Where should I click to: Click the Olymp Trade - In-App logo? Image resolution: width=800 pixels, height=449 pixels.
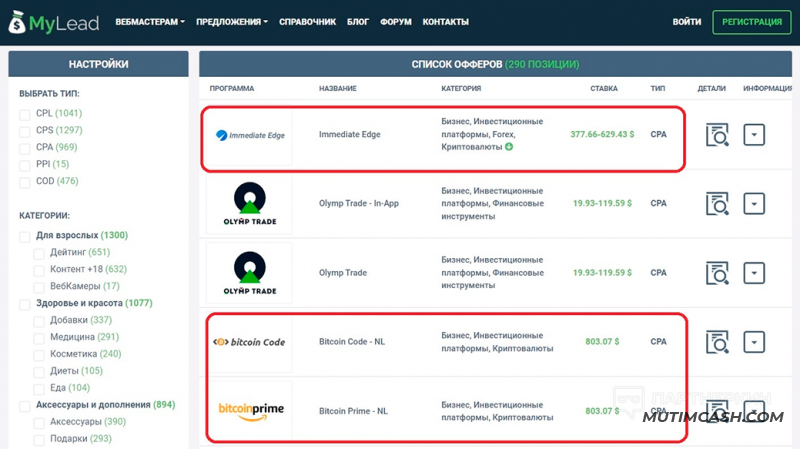[249, 204]
